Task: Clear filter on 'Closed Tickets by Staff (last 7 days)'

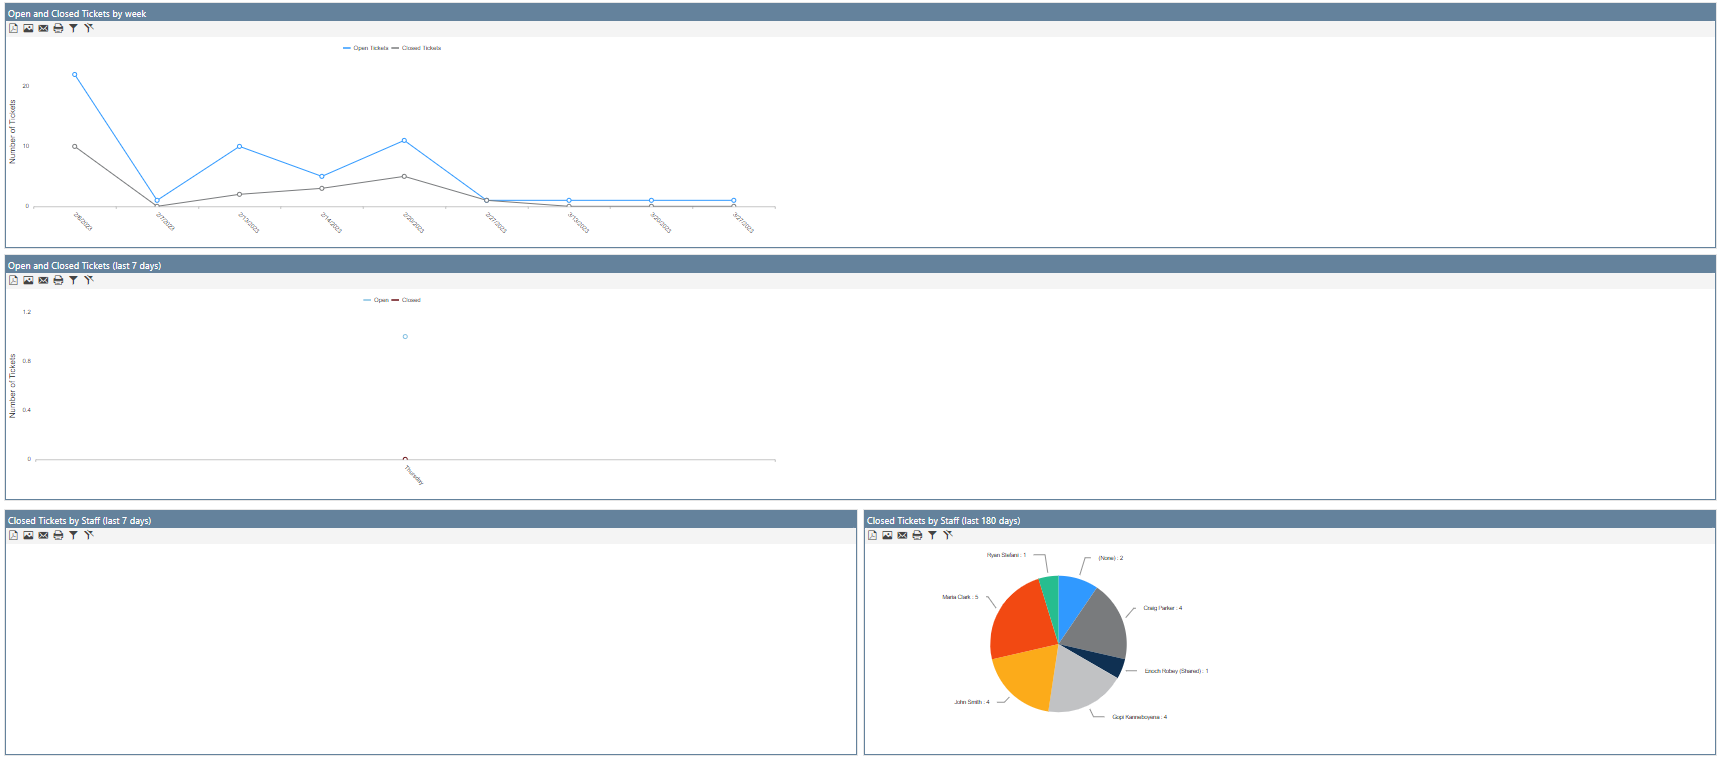Action: tap(88, 535)
